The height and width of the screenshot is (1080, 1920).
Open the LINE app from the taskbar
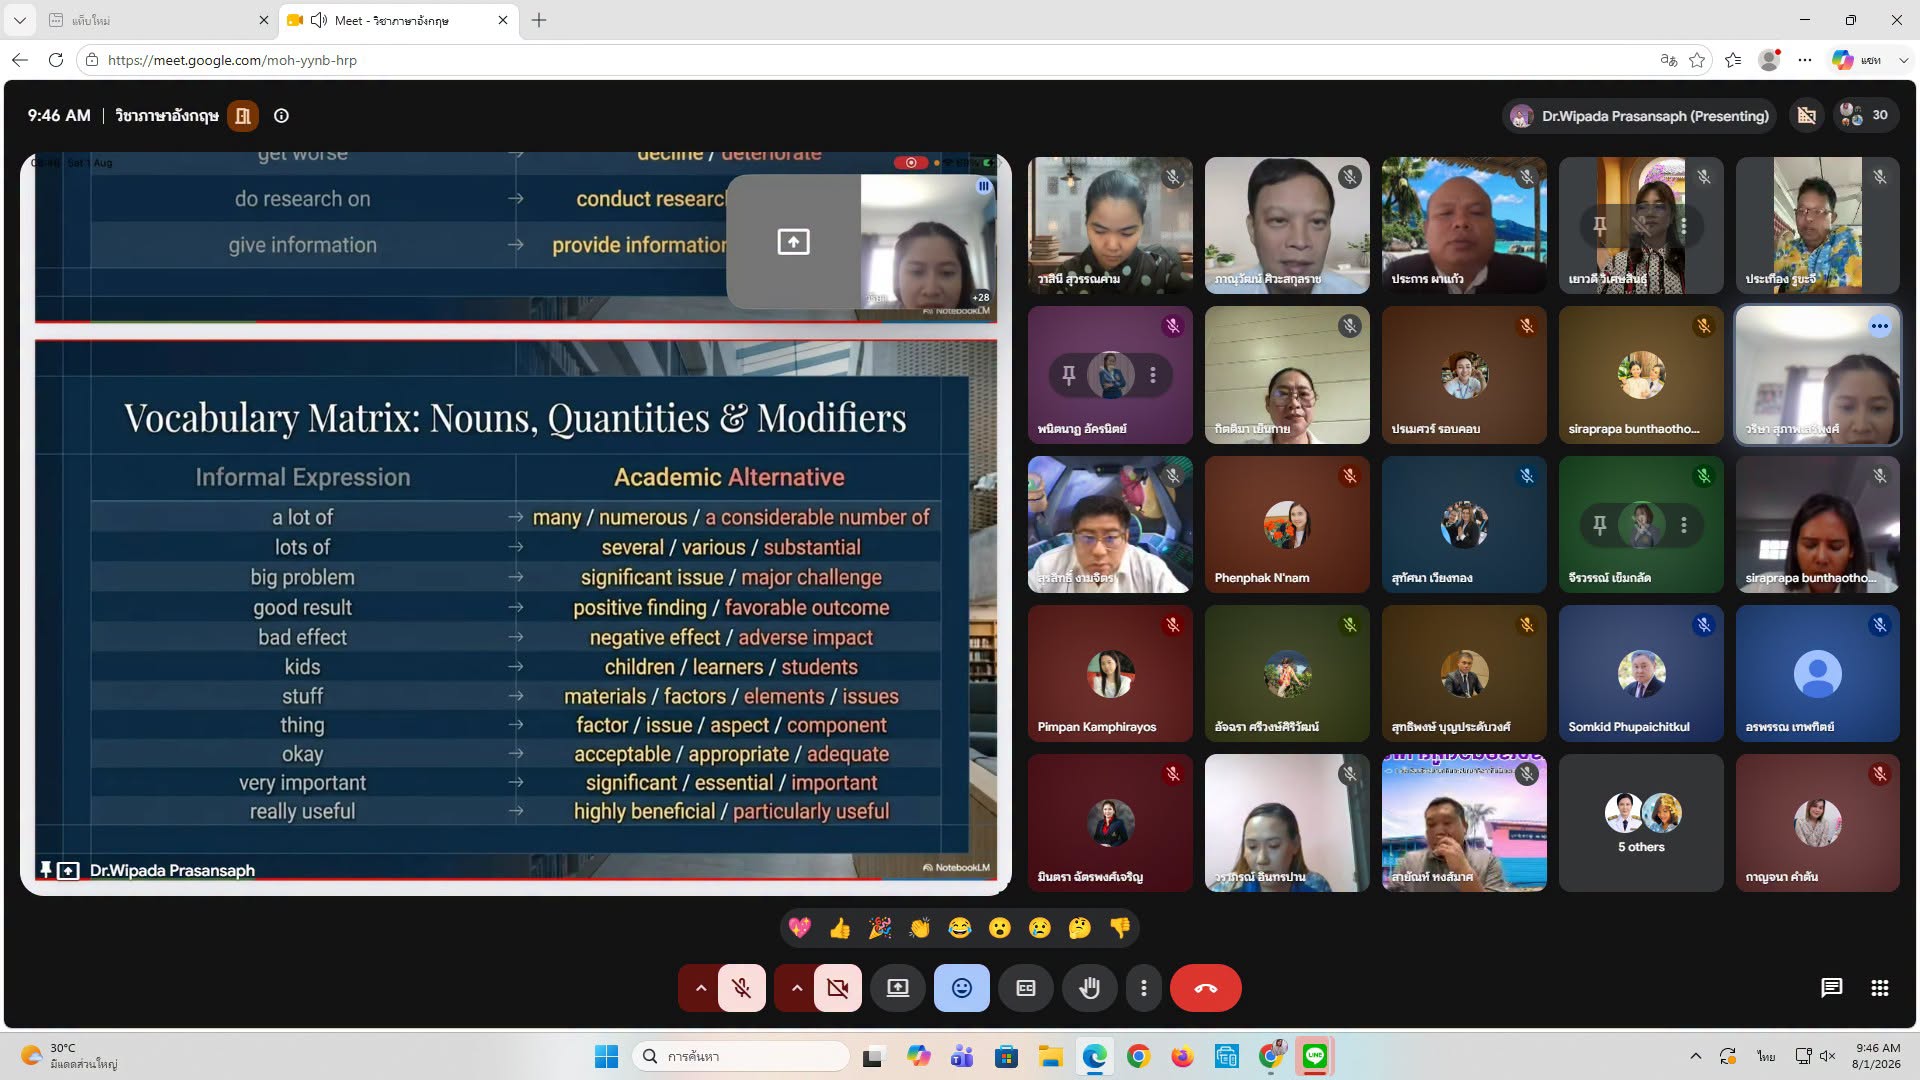pos(1315,1056)
